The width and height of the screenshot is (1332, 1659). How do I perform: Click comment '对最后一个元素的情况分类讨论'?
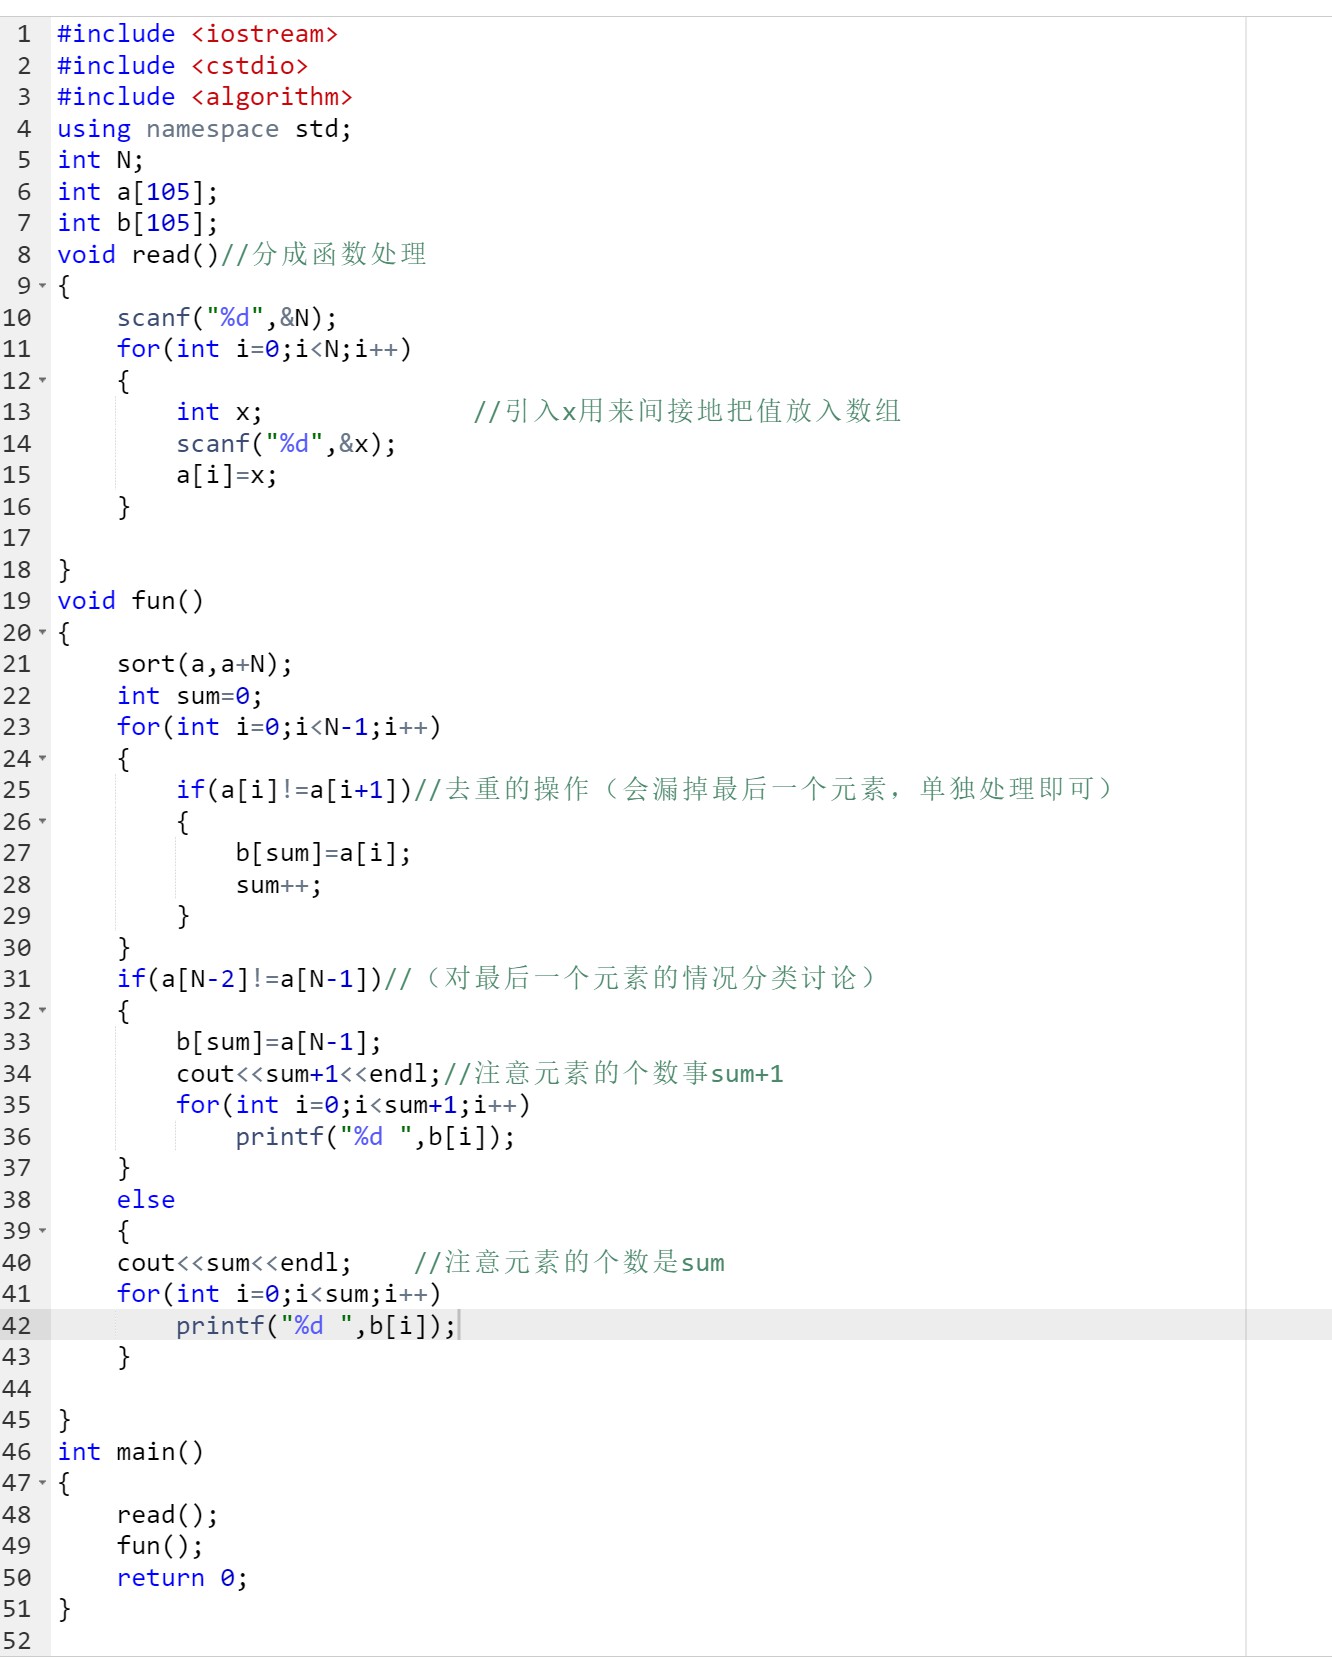point(650,979)
